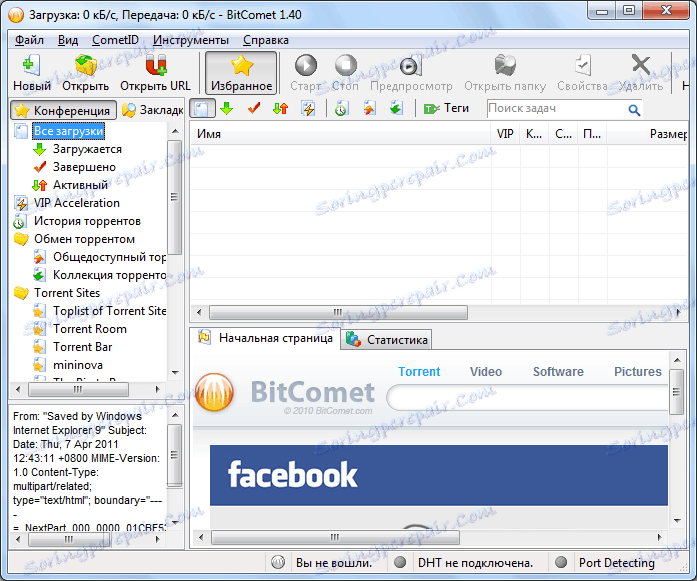This screenshot has width=697, height=581.
Task: Open the Инструменты menu
Action: tap(191, 40)
